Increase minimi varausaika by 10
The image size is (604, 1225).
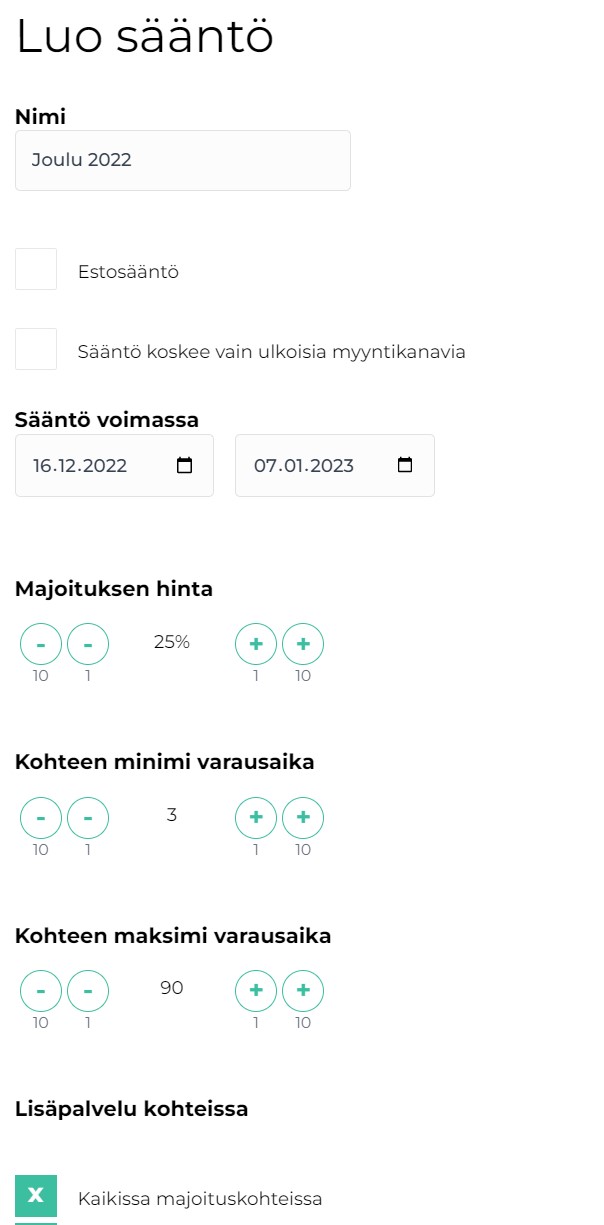tap(303, 818)
